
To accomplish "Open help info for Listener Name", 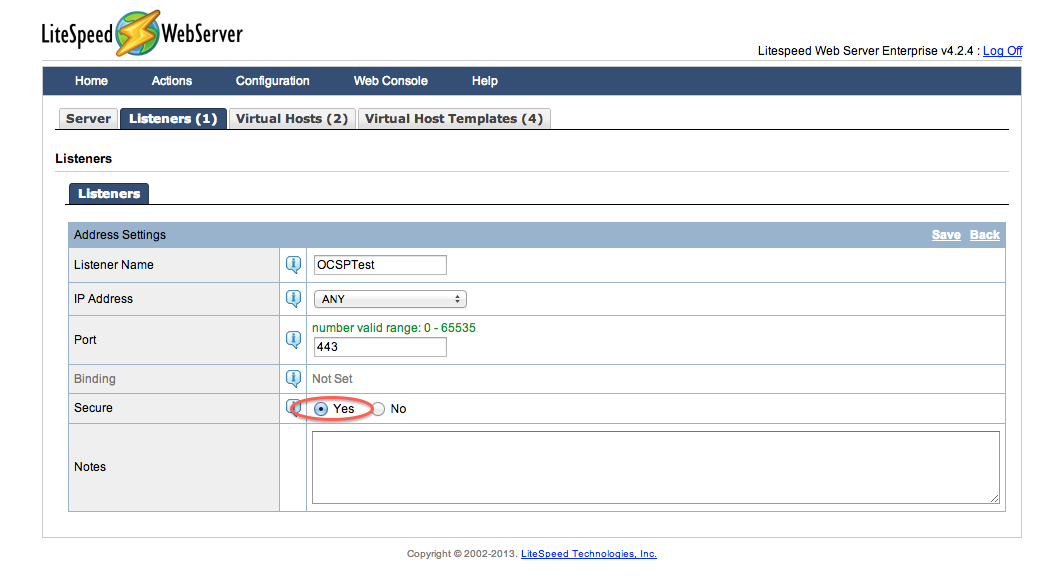I will click(x=293, y=265).
